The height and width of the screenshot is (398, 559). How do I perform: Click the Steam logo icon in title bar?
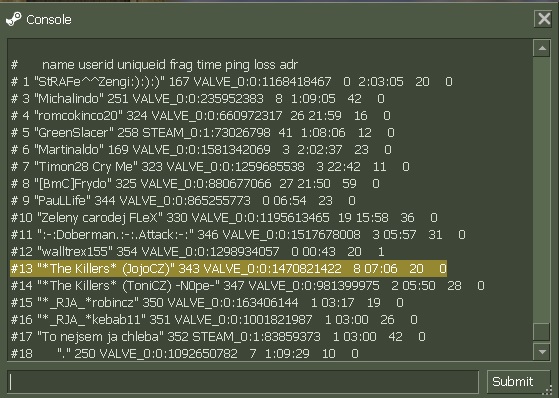pyautogui.click(x=13, y=19)
